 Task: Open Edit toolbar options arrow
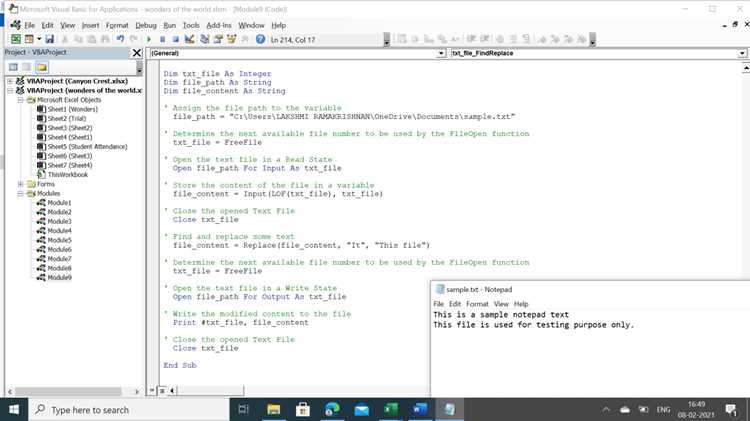pos(592,40)
